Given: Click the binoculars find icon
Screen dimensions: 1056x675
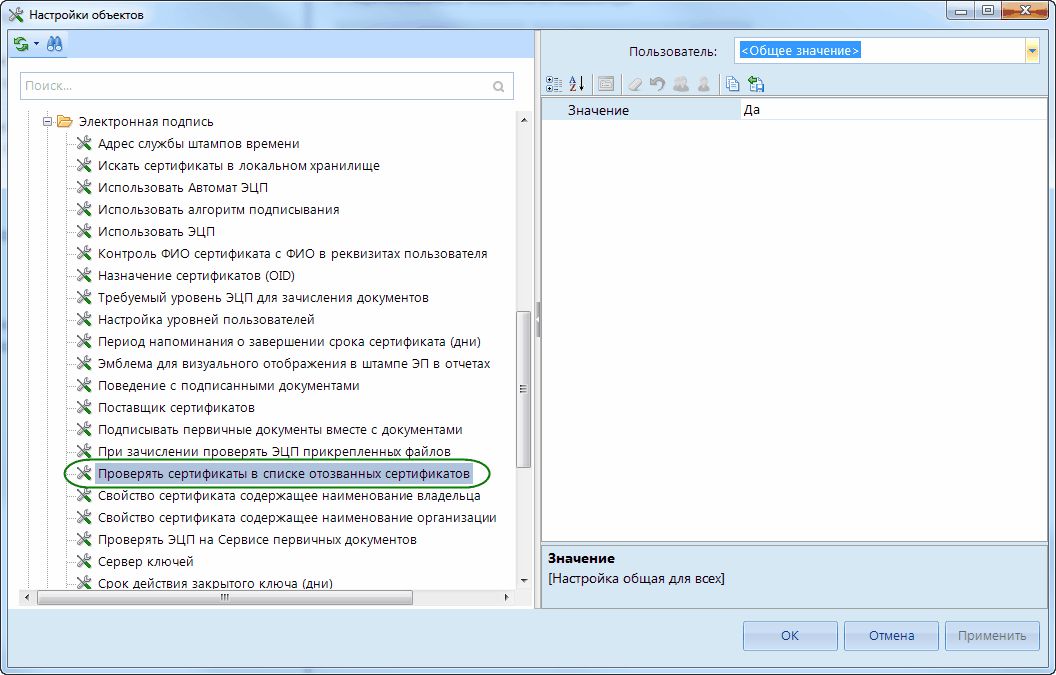Looking at the screenshot, I should coord(54,44).
